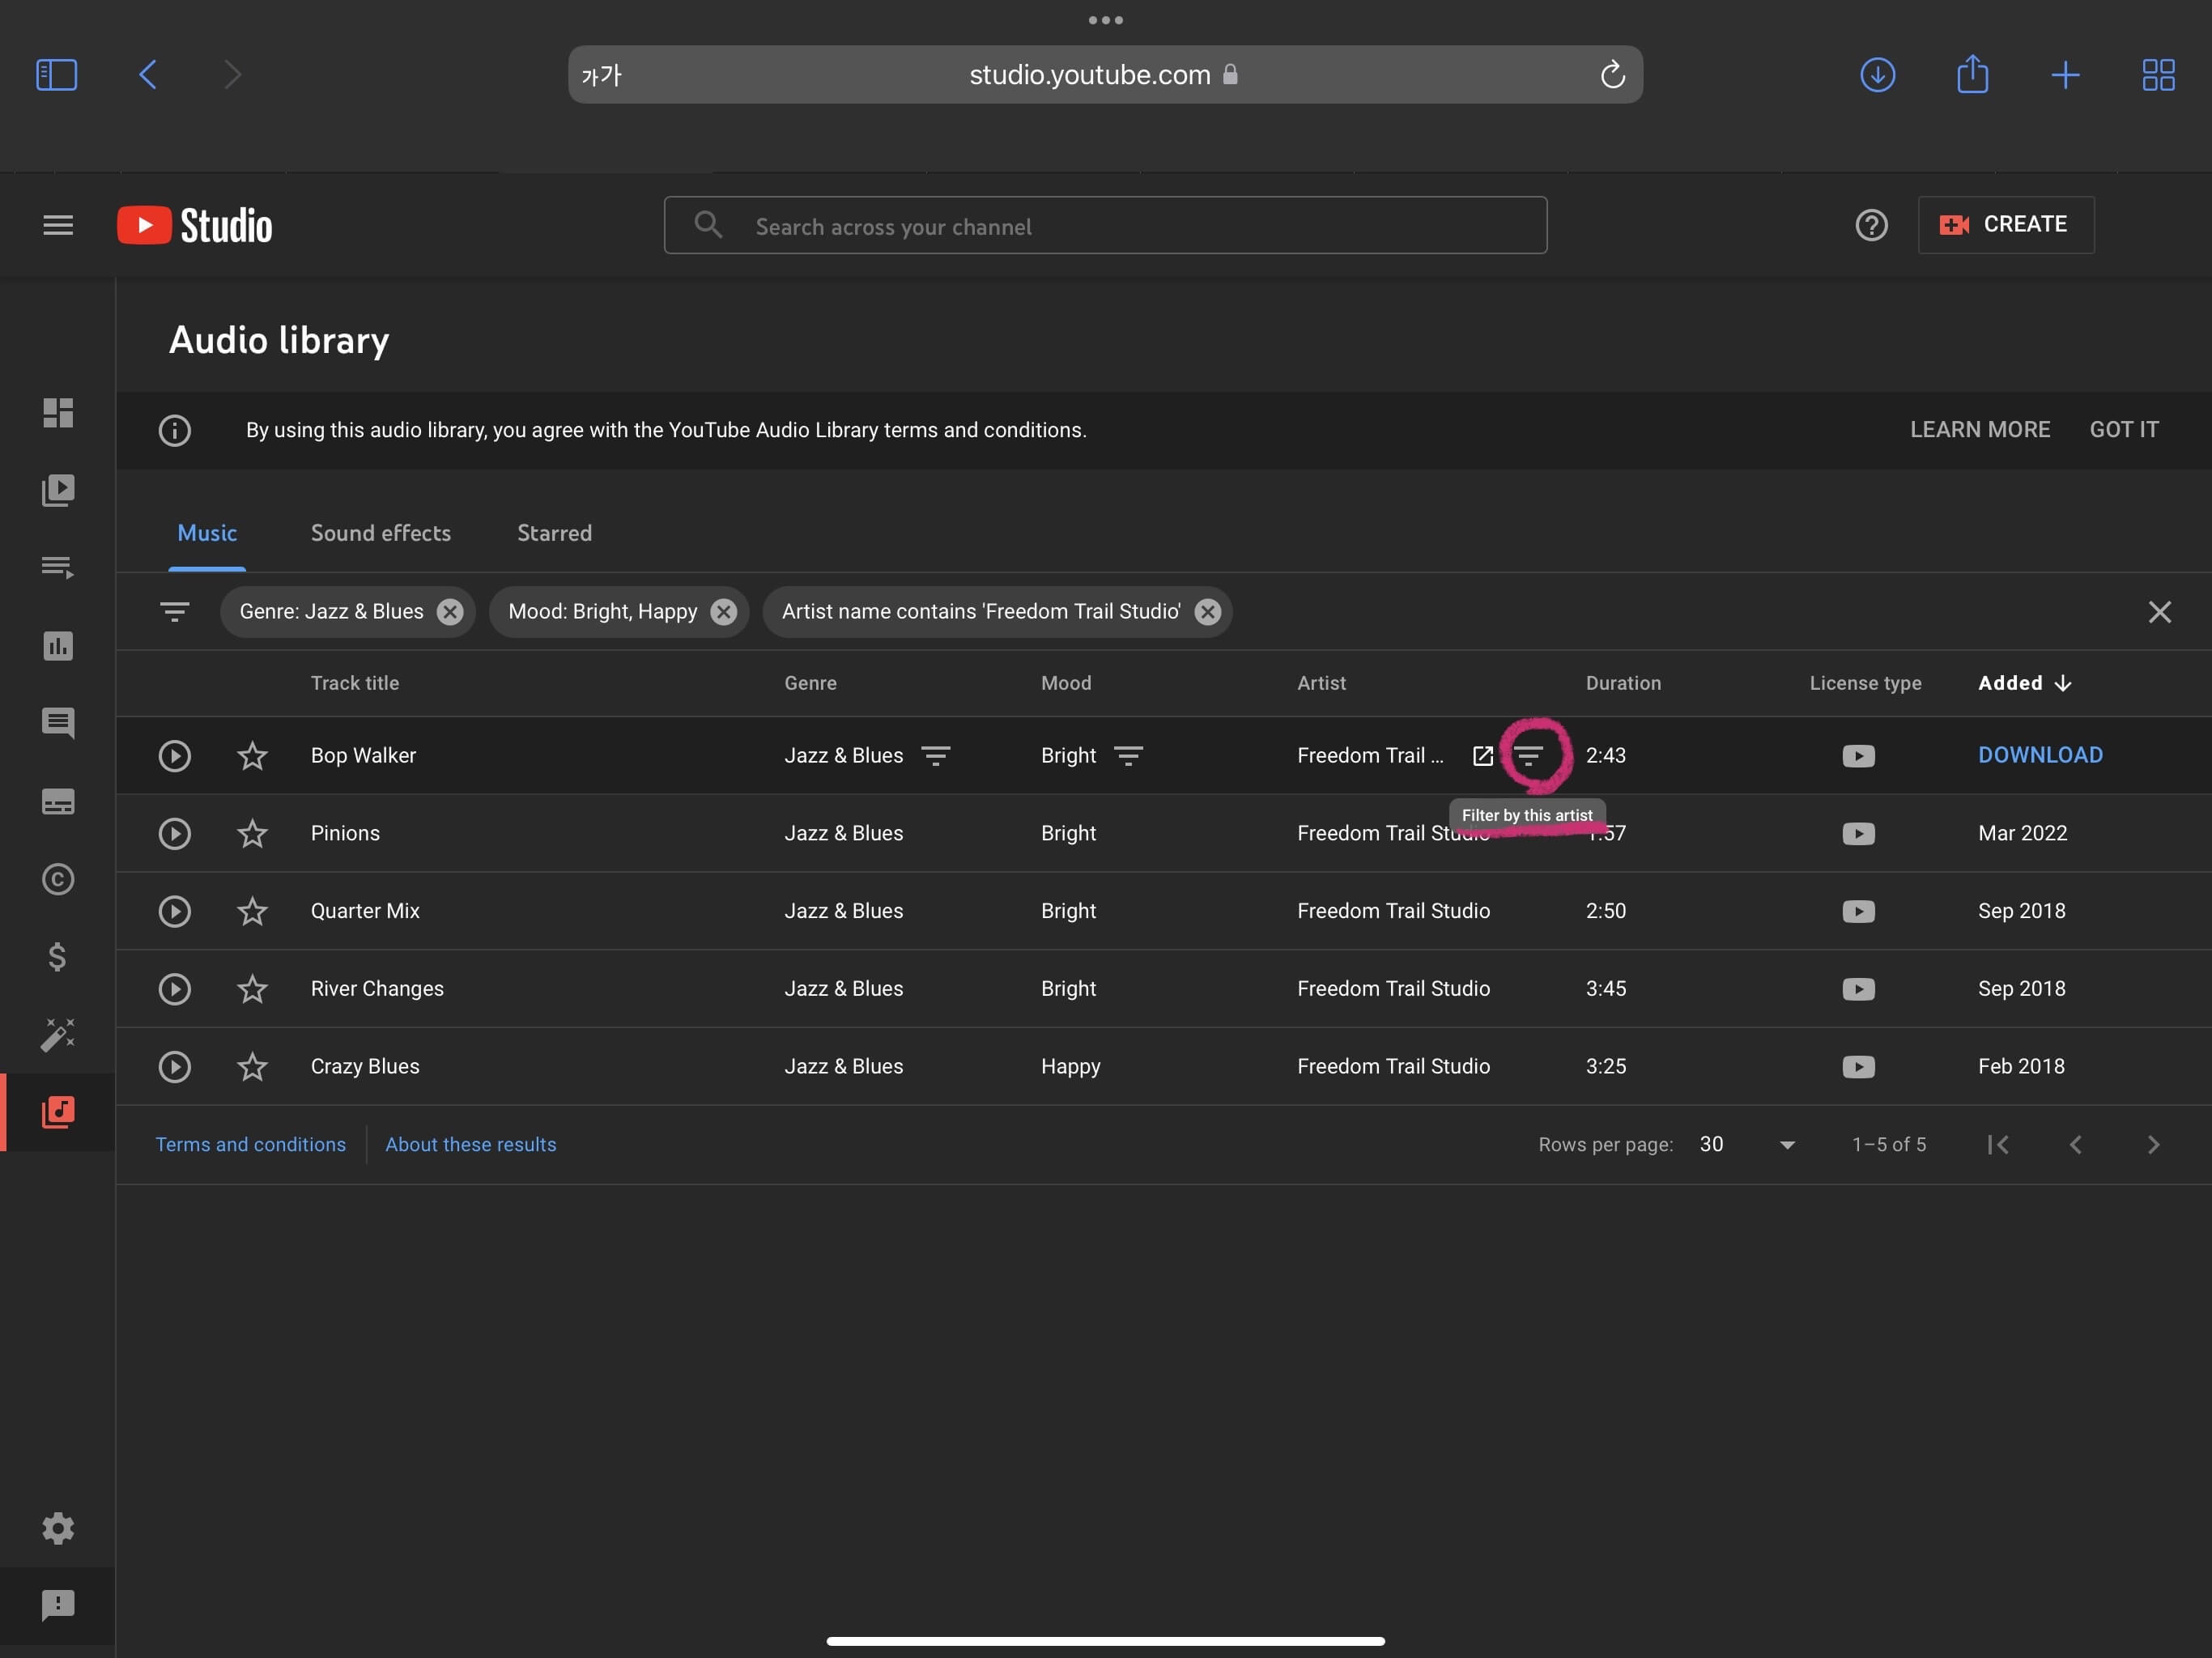Open the Earn dollar sidebar icon
The image size is (2212, 1658).
pos(58,957)
